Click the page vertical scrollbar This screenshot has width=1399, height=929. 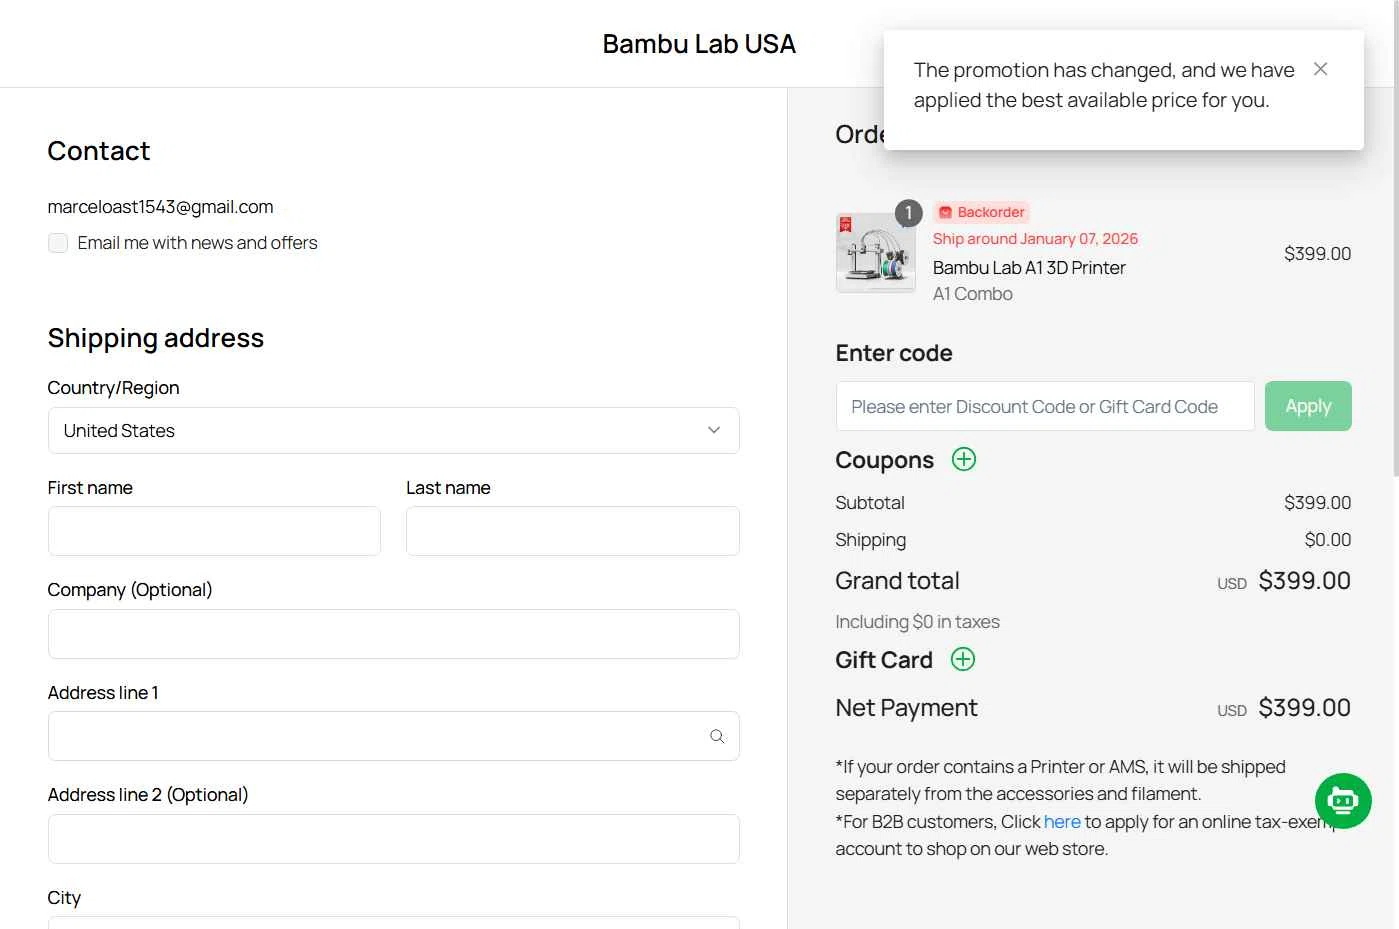click(x=1395, y=240)
